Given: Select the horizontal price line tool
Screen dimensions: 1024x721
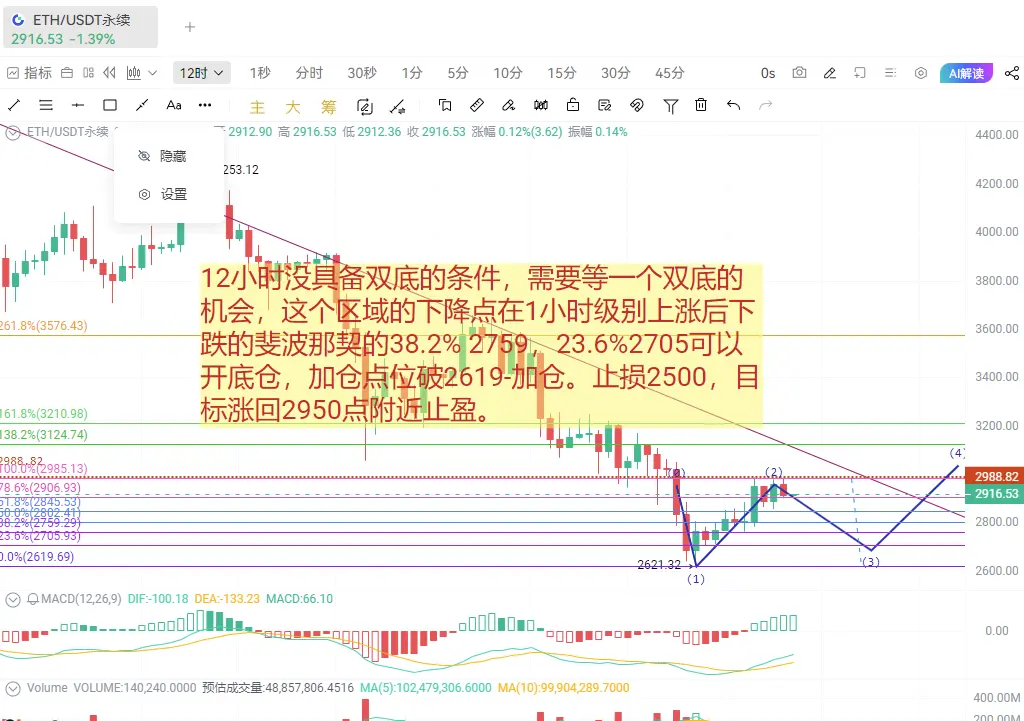Looking at the screenshot, I should pos(78,104).
